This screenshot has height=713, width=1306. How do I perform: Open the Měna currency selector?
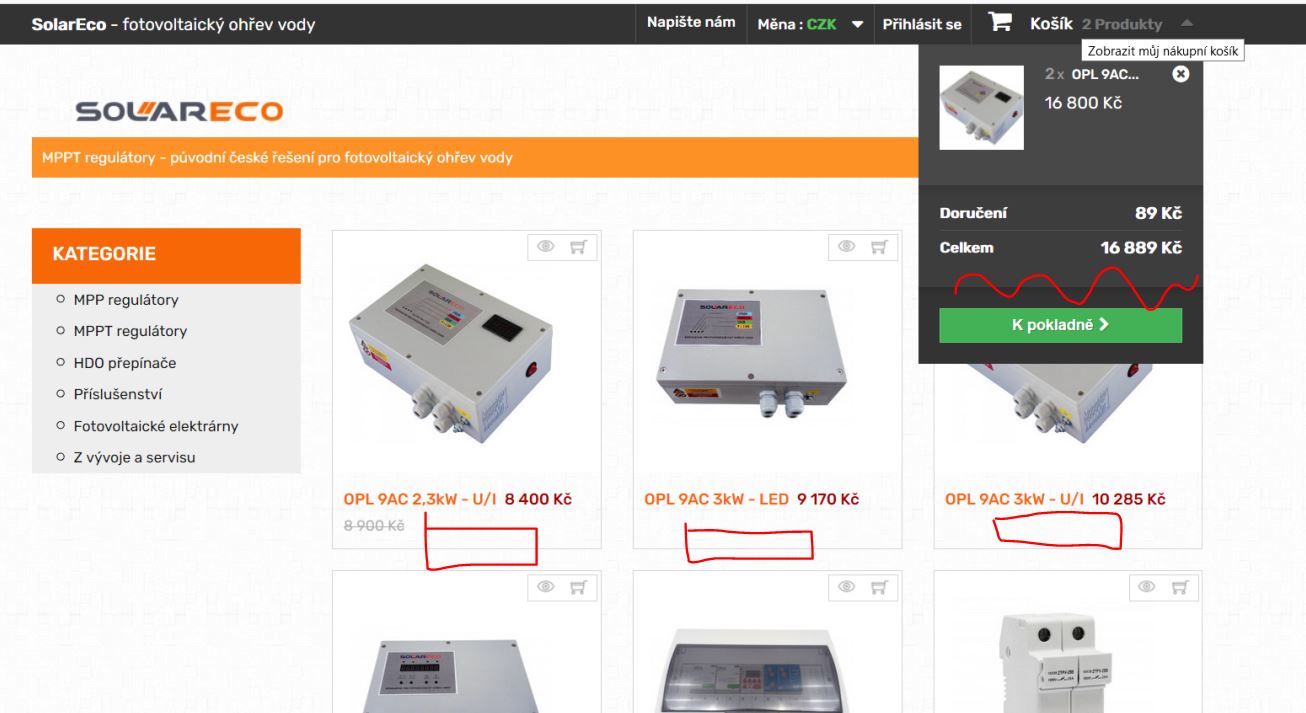810,24
